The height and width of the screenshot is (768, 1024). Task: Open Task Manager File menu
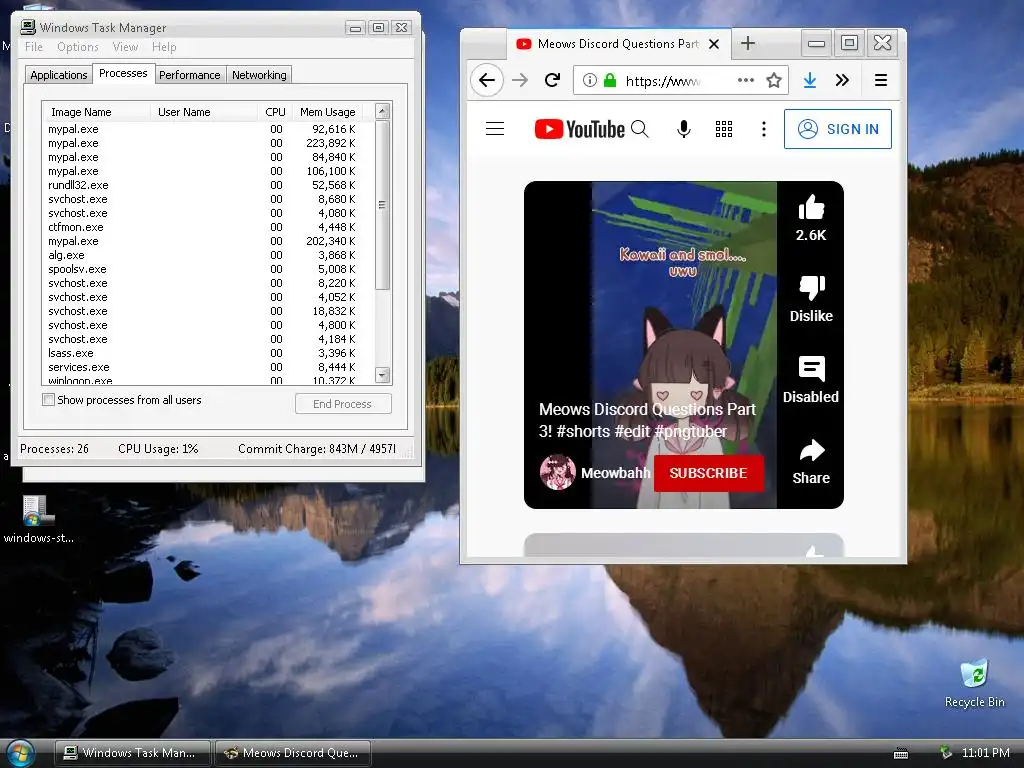(x=33, y=47)
